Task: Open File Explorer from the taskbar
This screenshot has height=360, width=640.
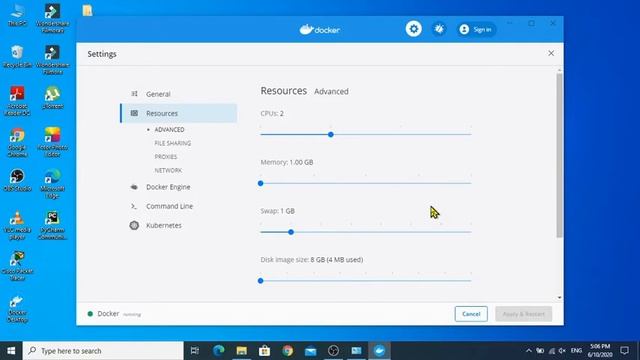Action: click(242, 351)
